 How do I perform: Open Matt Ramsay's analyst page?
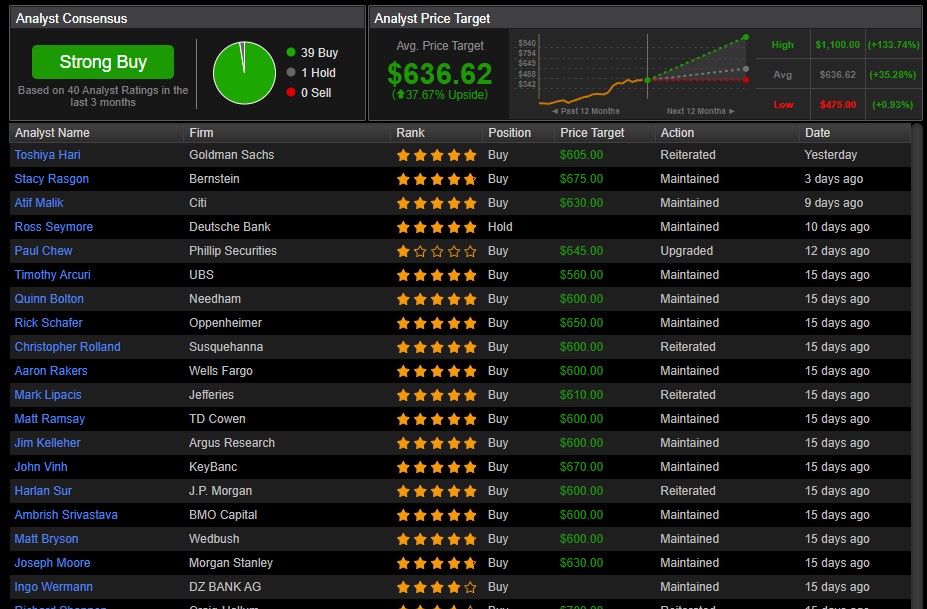(x=50, y=419)
